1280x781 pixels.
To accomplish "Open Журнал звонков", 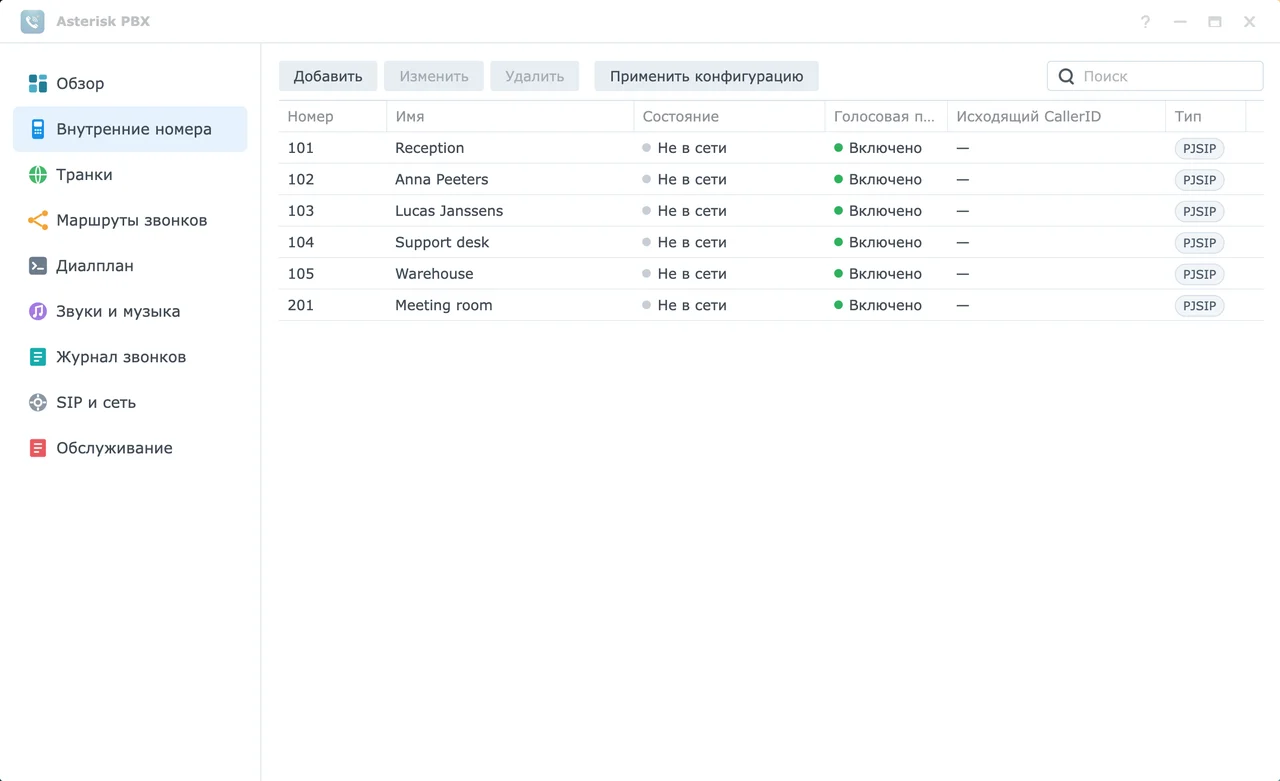I will click(130, 357).
